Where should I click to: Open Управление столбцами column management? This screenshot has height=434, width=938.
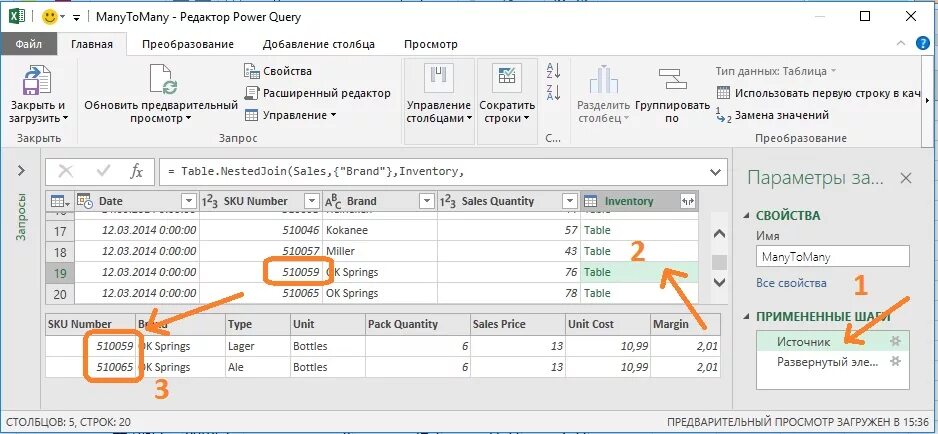tap(439, 101)
